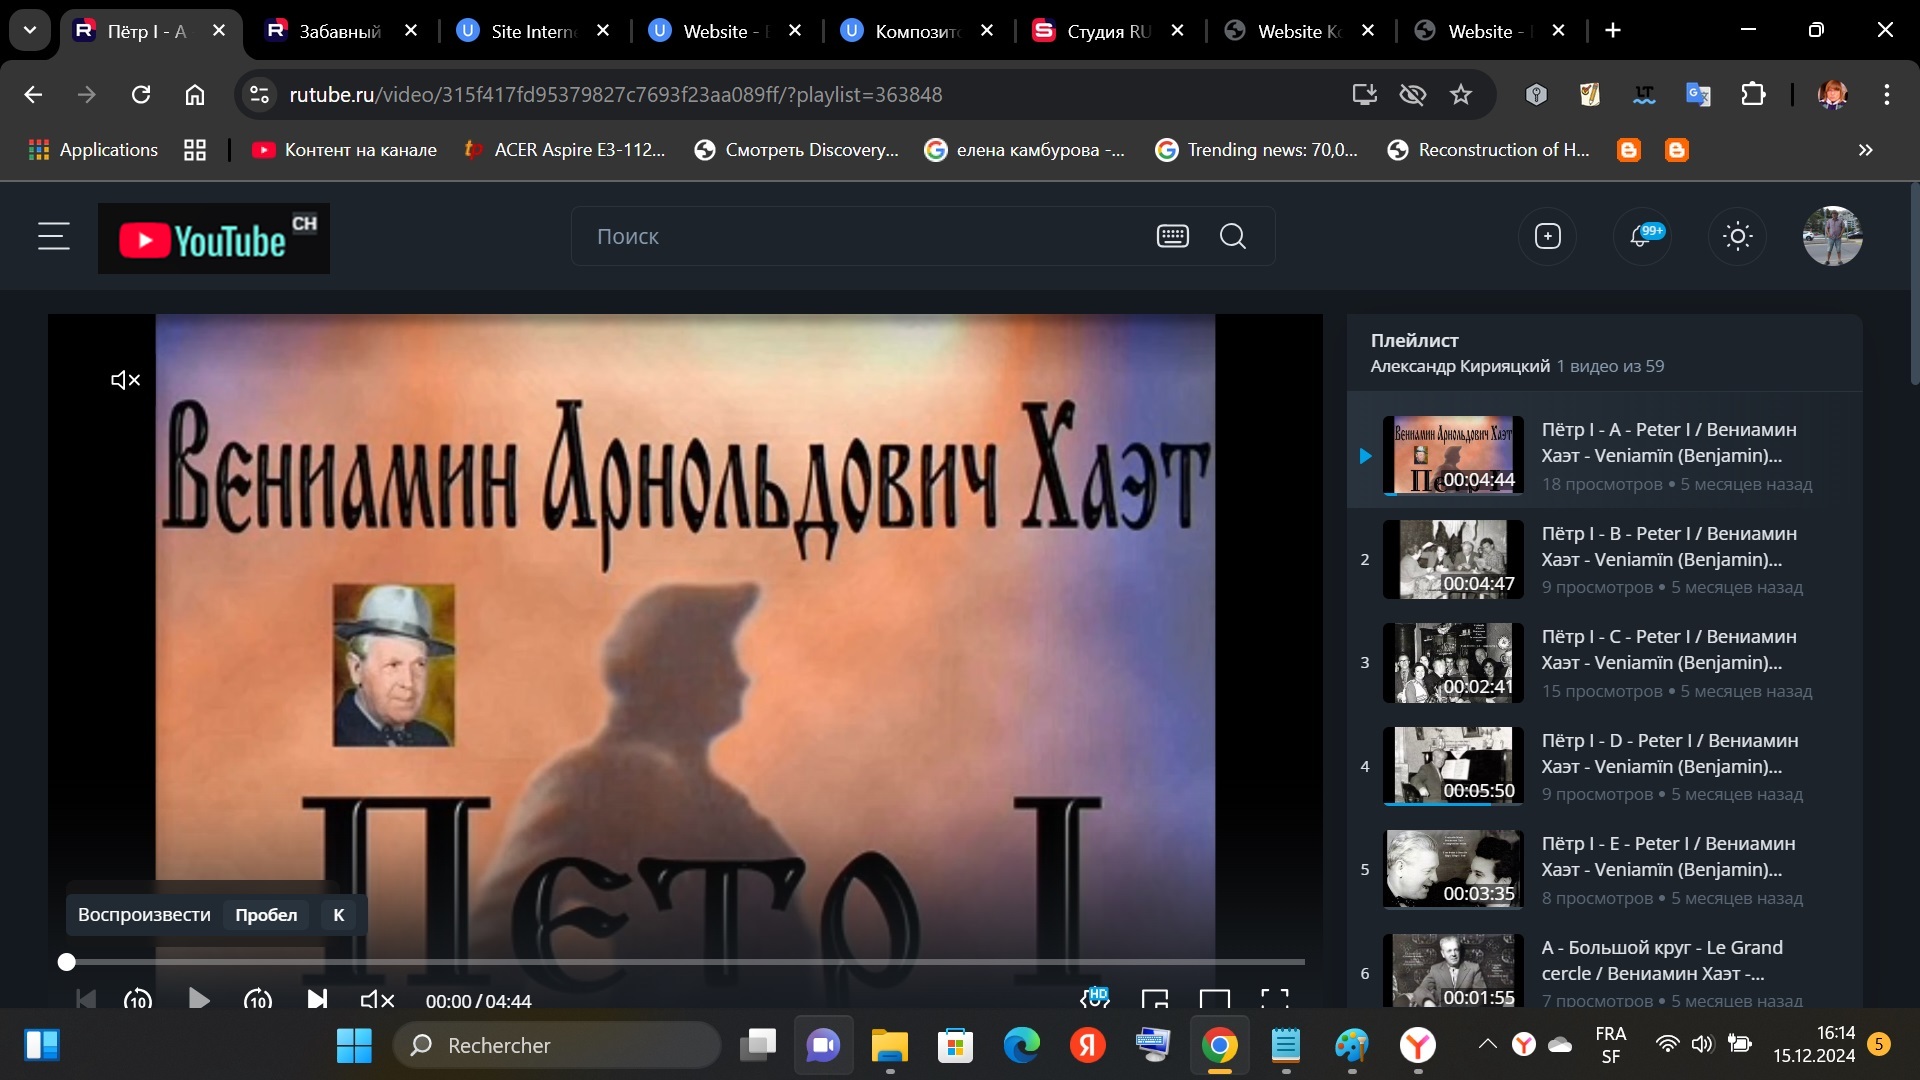This screenshot has height=1080, width=1920.
Task: Open the tab search dropdown arrow
Action: [x=30, y=30]
